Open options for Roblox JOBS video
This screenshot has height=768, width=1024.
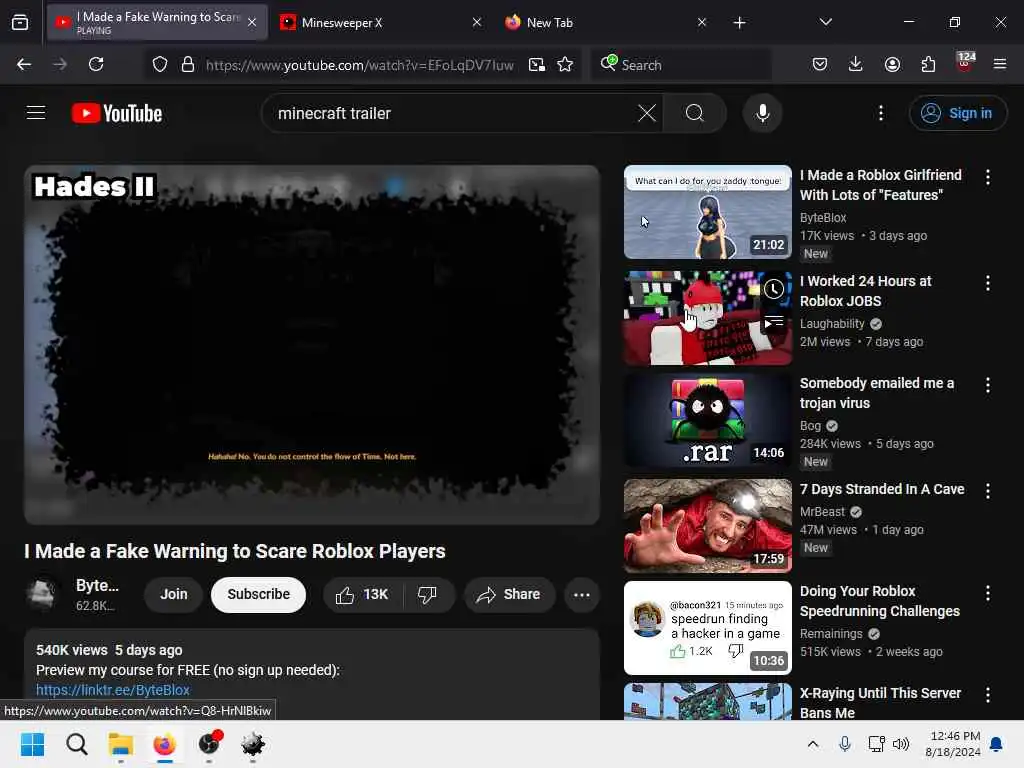point(987,283)
